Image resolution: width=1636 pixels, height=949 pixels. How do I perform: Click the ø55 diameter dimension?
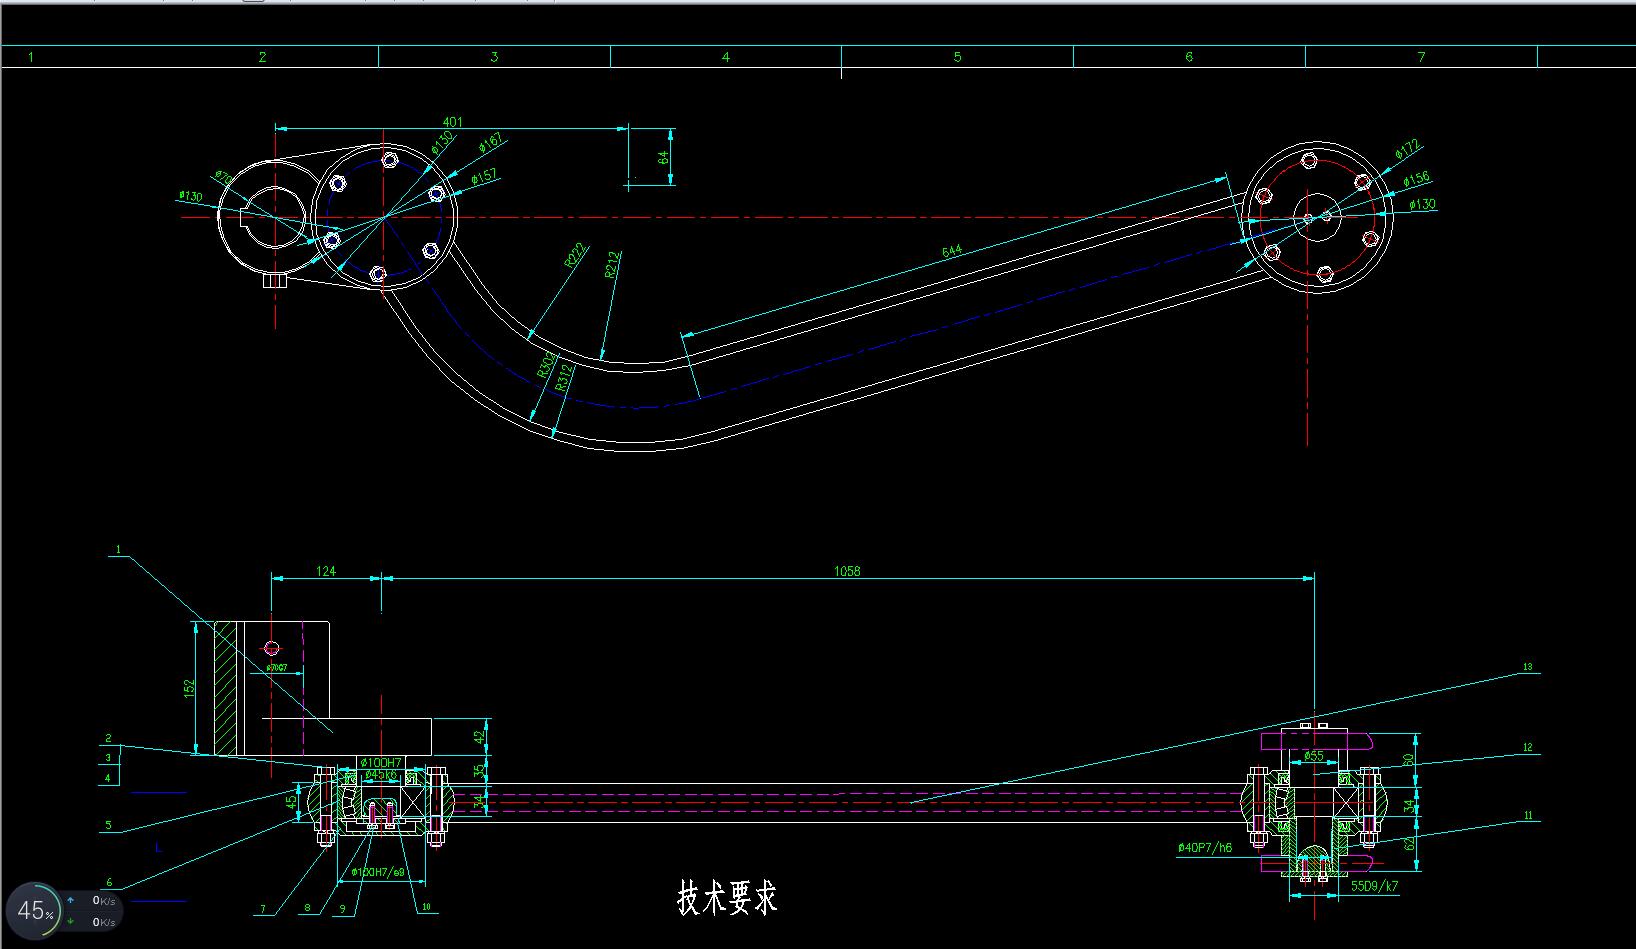(1313, 756)
